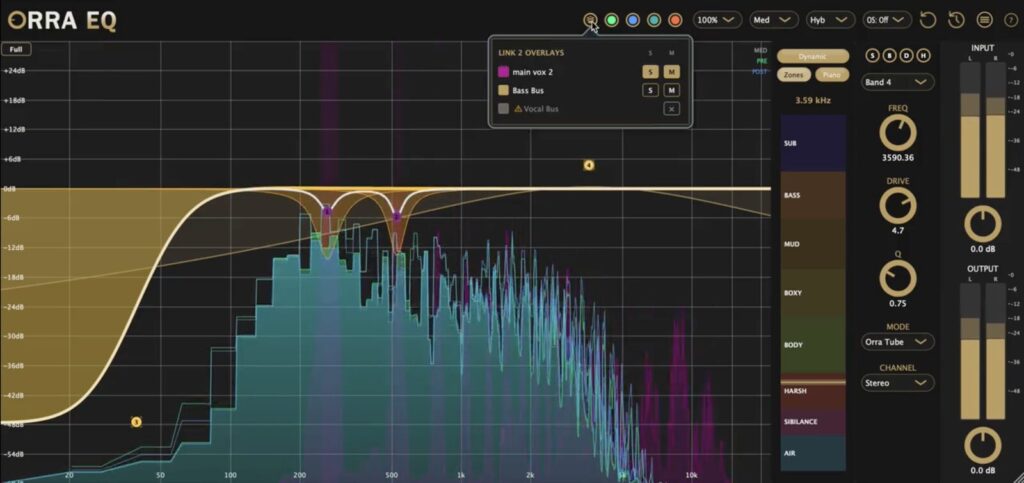Click the OUTPUT 0.0 dB value
Viewport: 1024px width, 483px height.
coord(983,471)
